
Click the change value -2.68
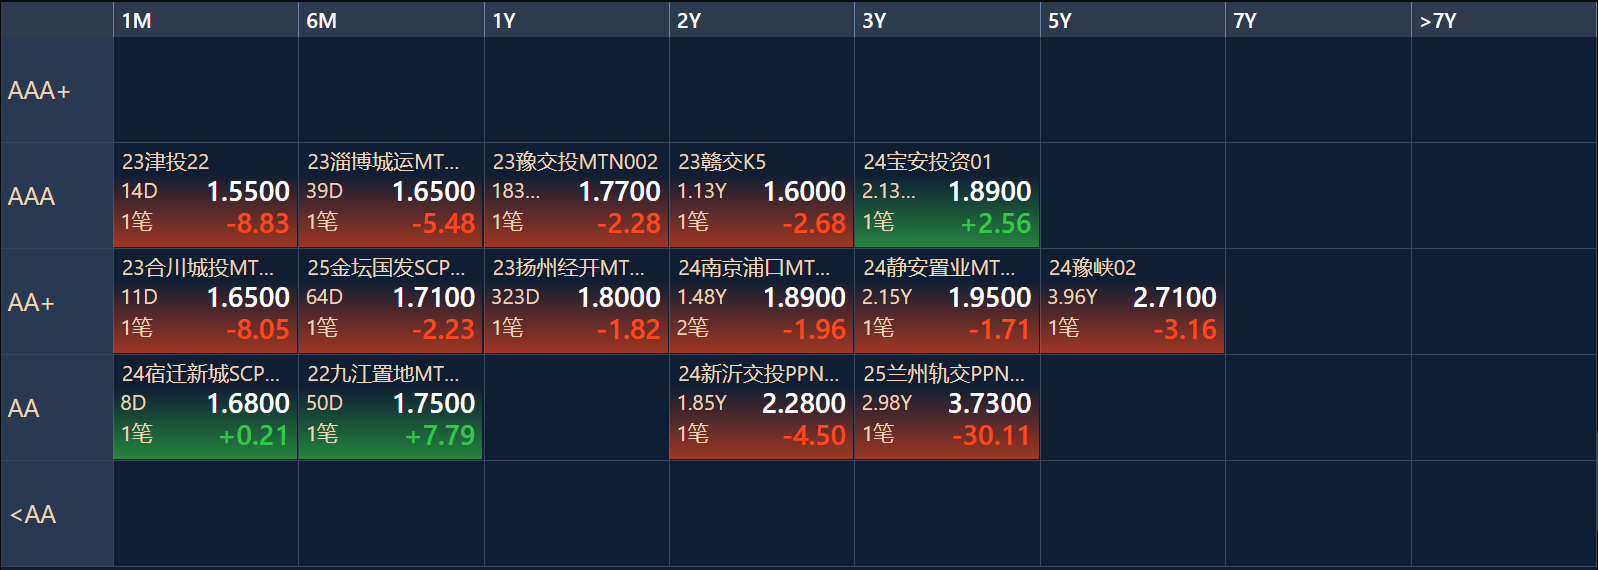(814, 224)
